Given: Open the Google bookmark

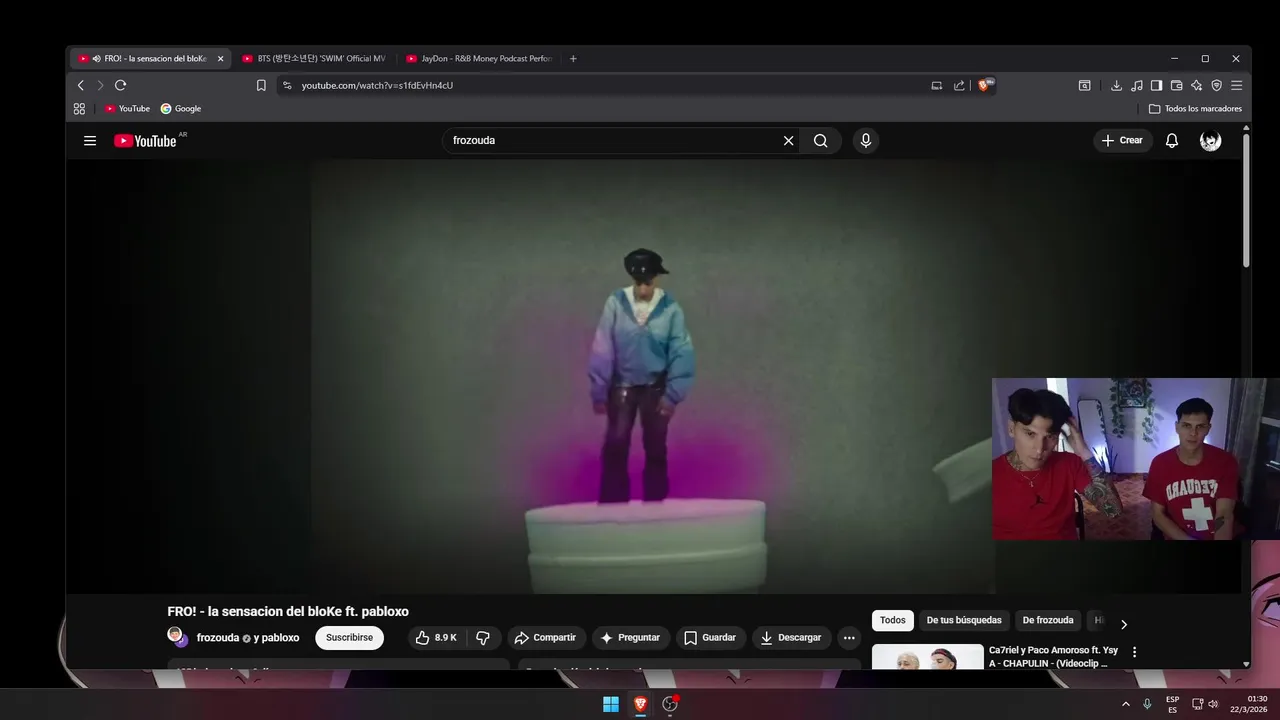Looking at the screenshot, I should pos(181,109).
